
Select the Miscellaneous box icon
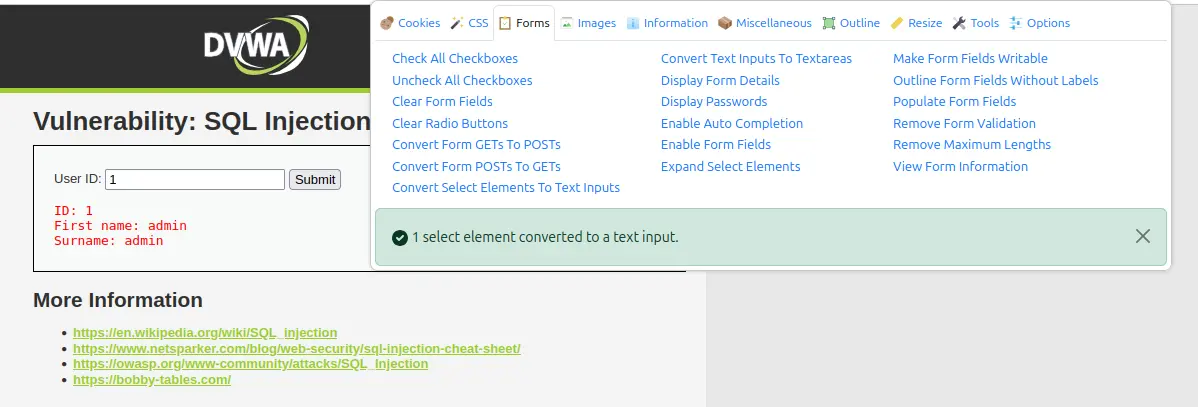coord(725,23)
